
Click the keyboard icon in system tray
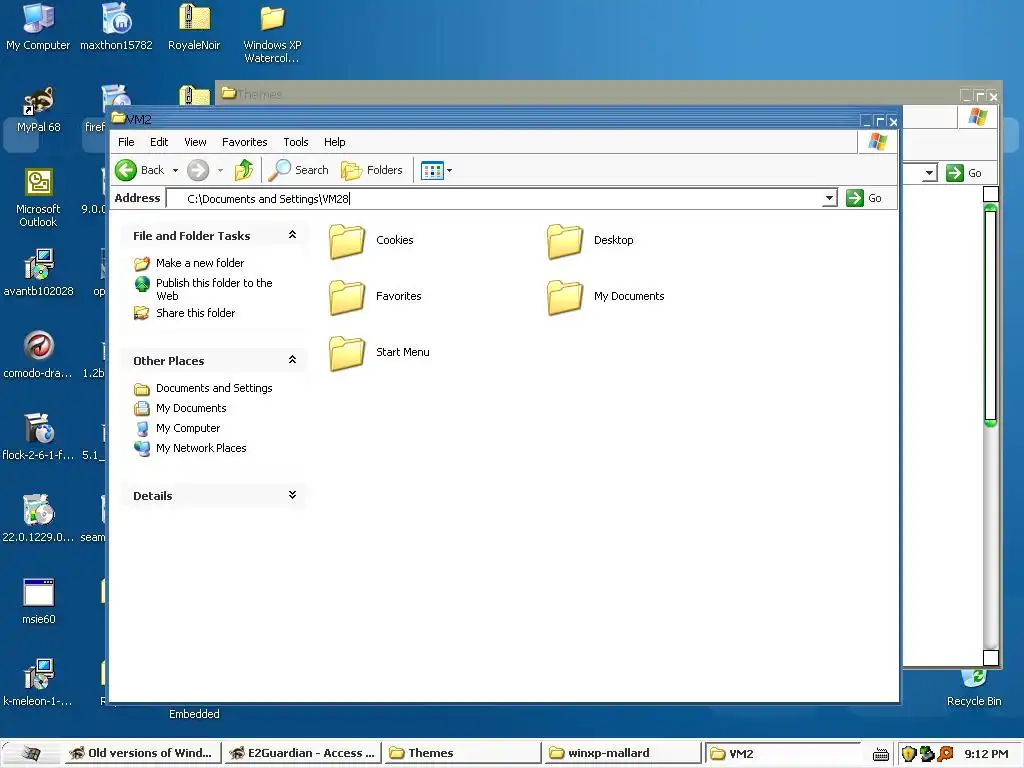(880, 755)
